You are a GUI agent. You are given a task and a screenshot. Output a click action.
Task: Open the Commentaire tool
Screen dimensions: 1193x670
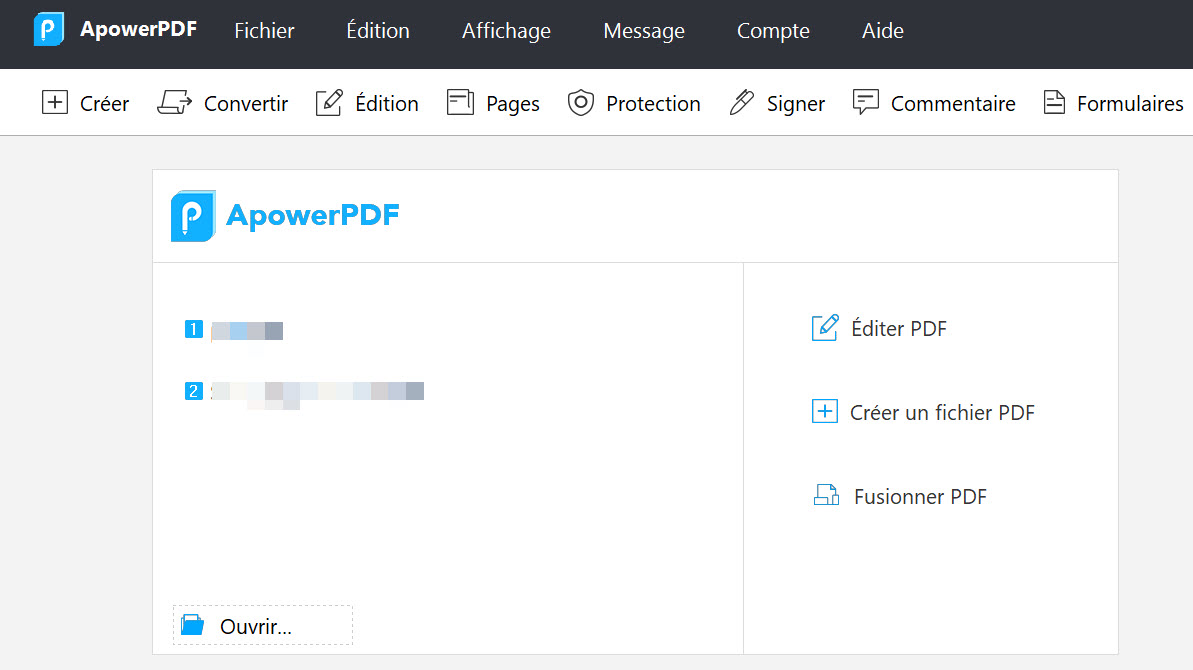point(933,102)
